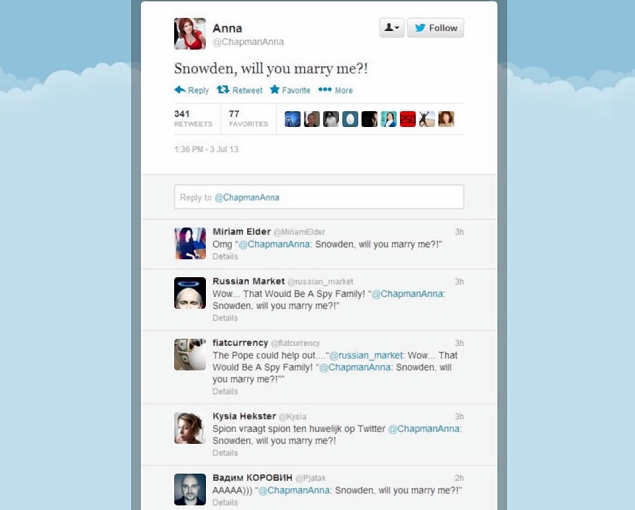Open @ChapmanAnna mention in Вадим КОРОВИН's tweet
The height and width of the screenshot is (510, 635).
(294, 490)
